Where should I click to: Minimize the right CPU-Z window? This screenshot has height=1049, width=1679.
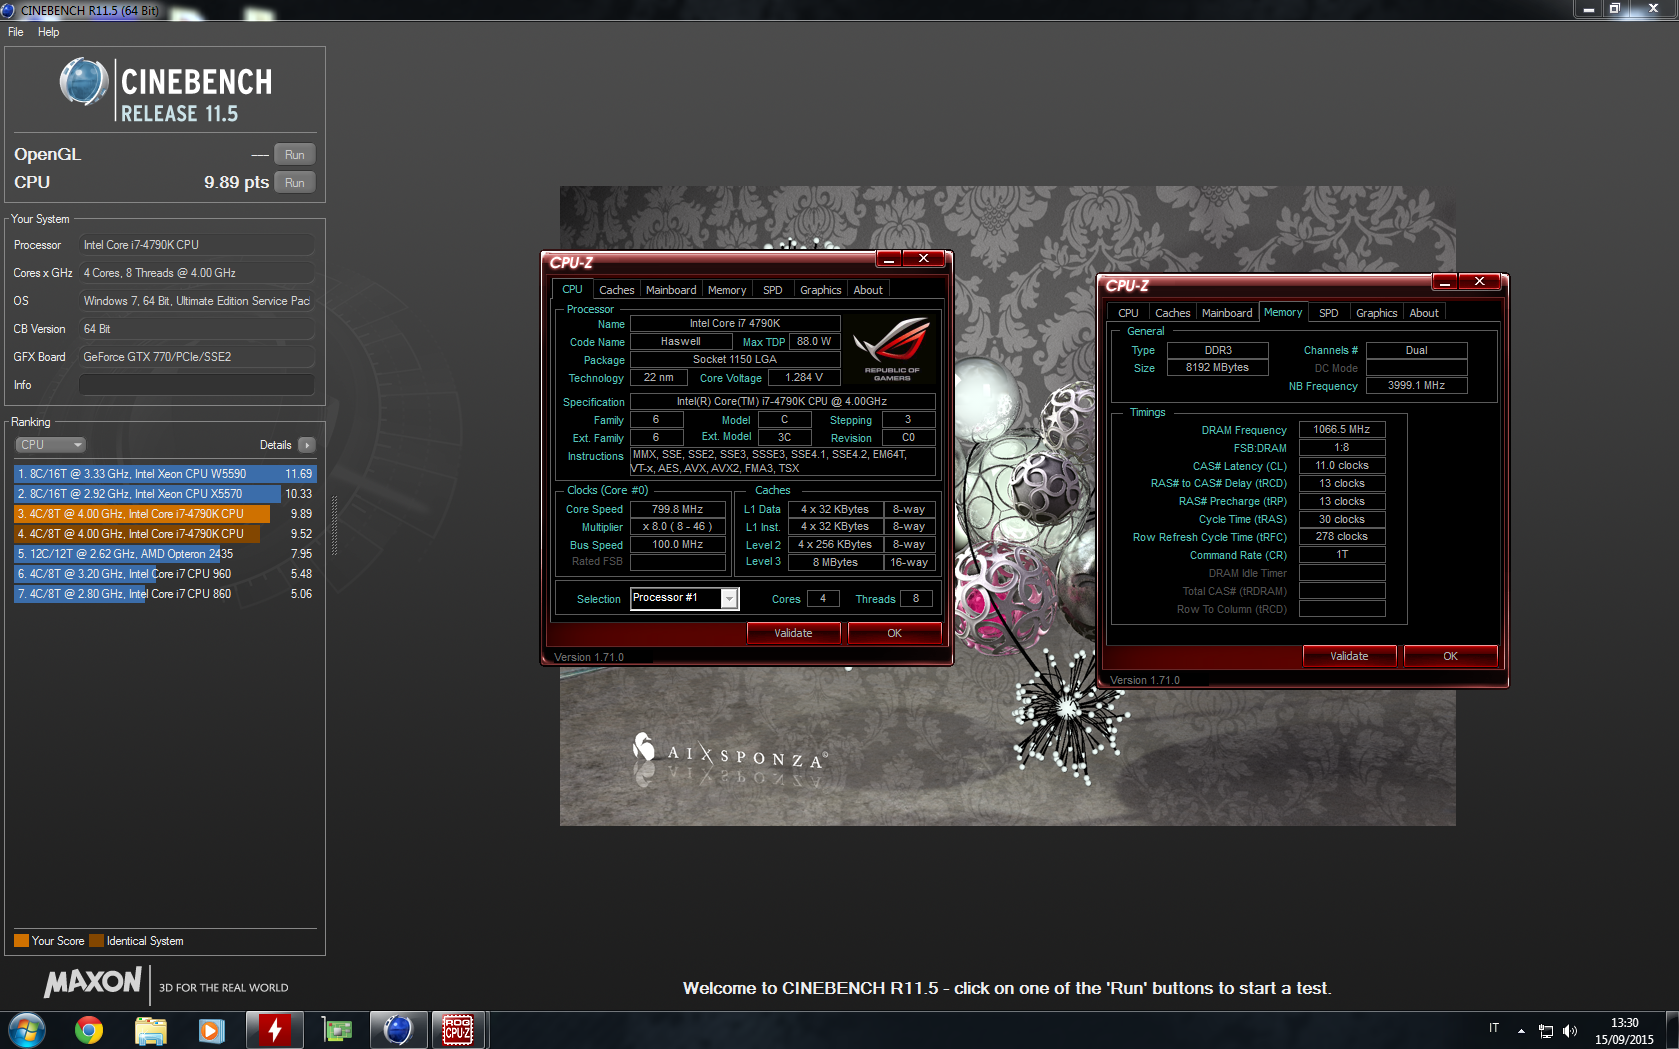(1444, 282)
